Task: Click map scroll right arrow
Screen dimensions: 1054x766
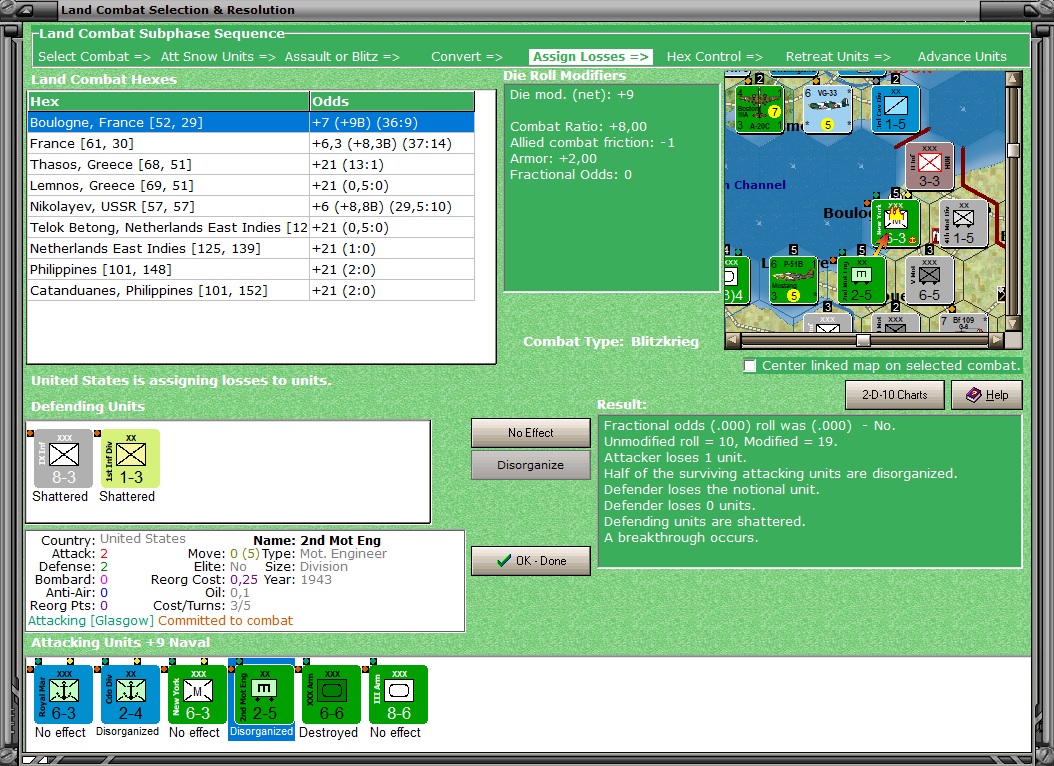Action: click(996, 341)
